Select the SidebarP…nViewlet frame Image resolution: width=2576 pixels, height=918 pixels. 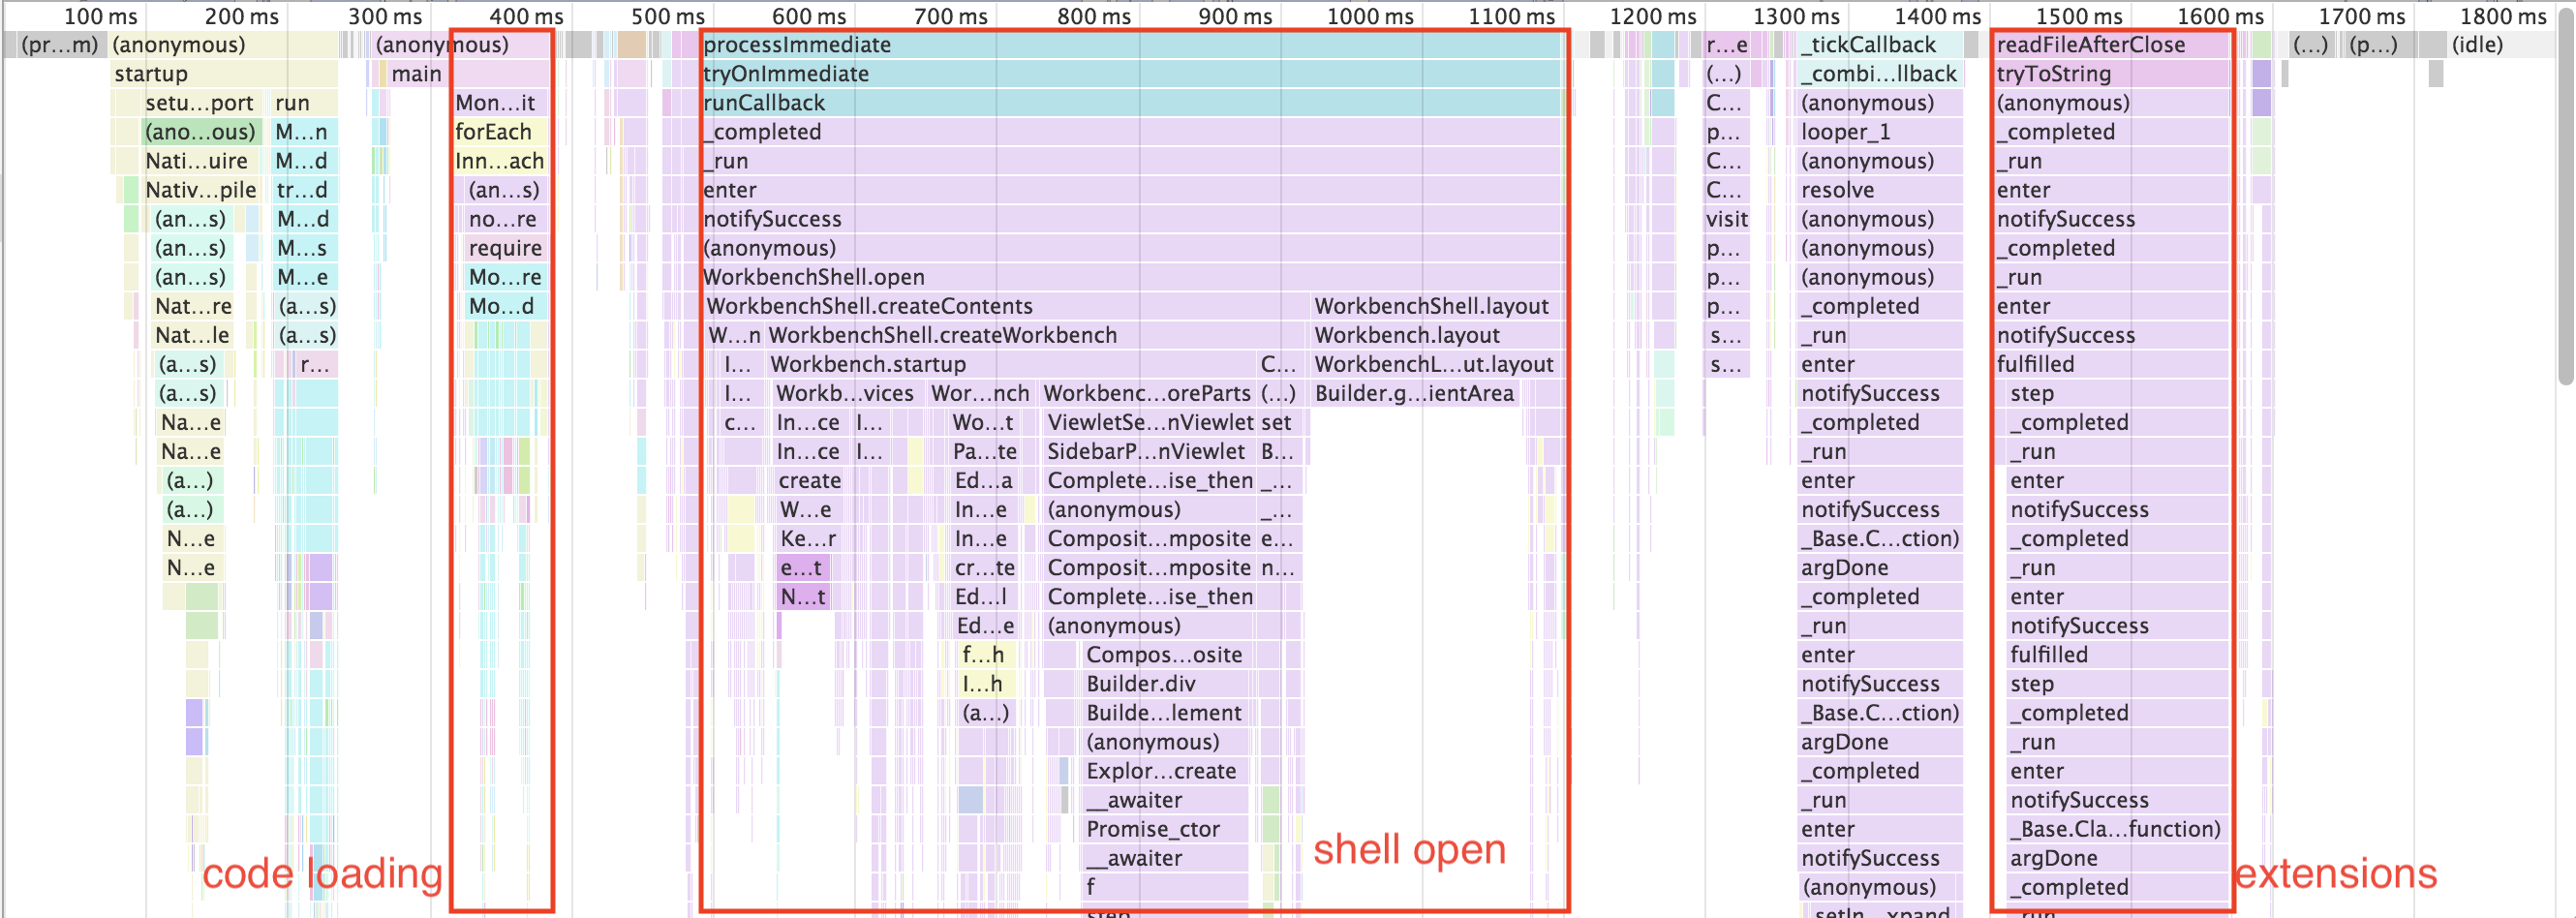pos(1150,451)
